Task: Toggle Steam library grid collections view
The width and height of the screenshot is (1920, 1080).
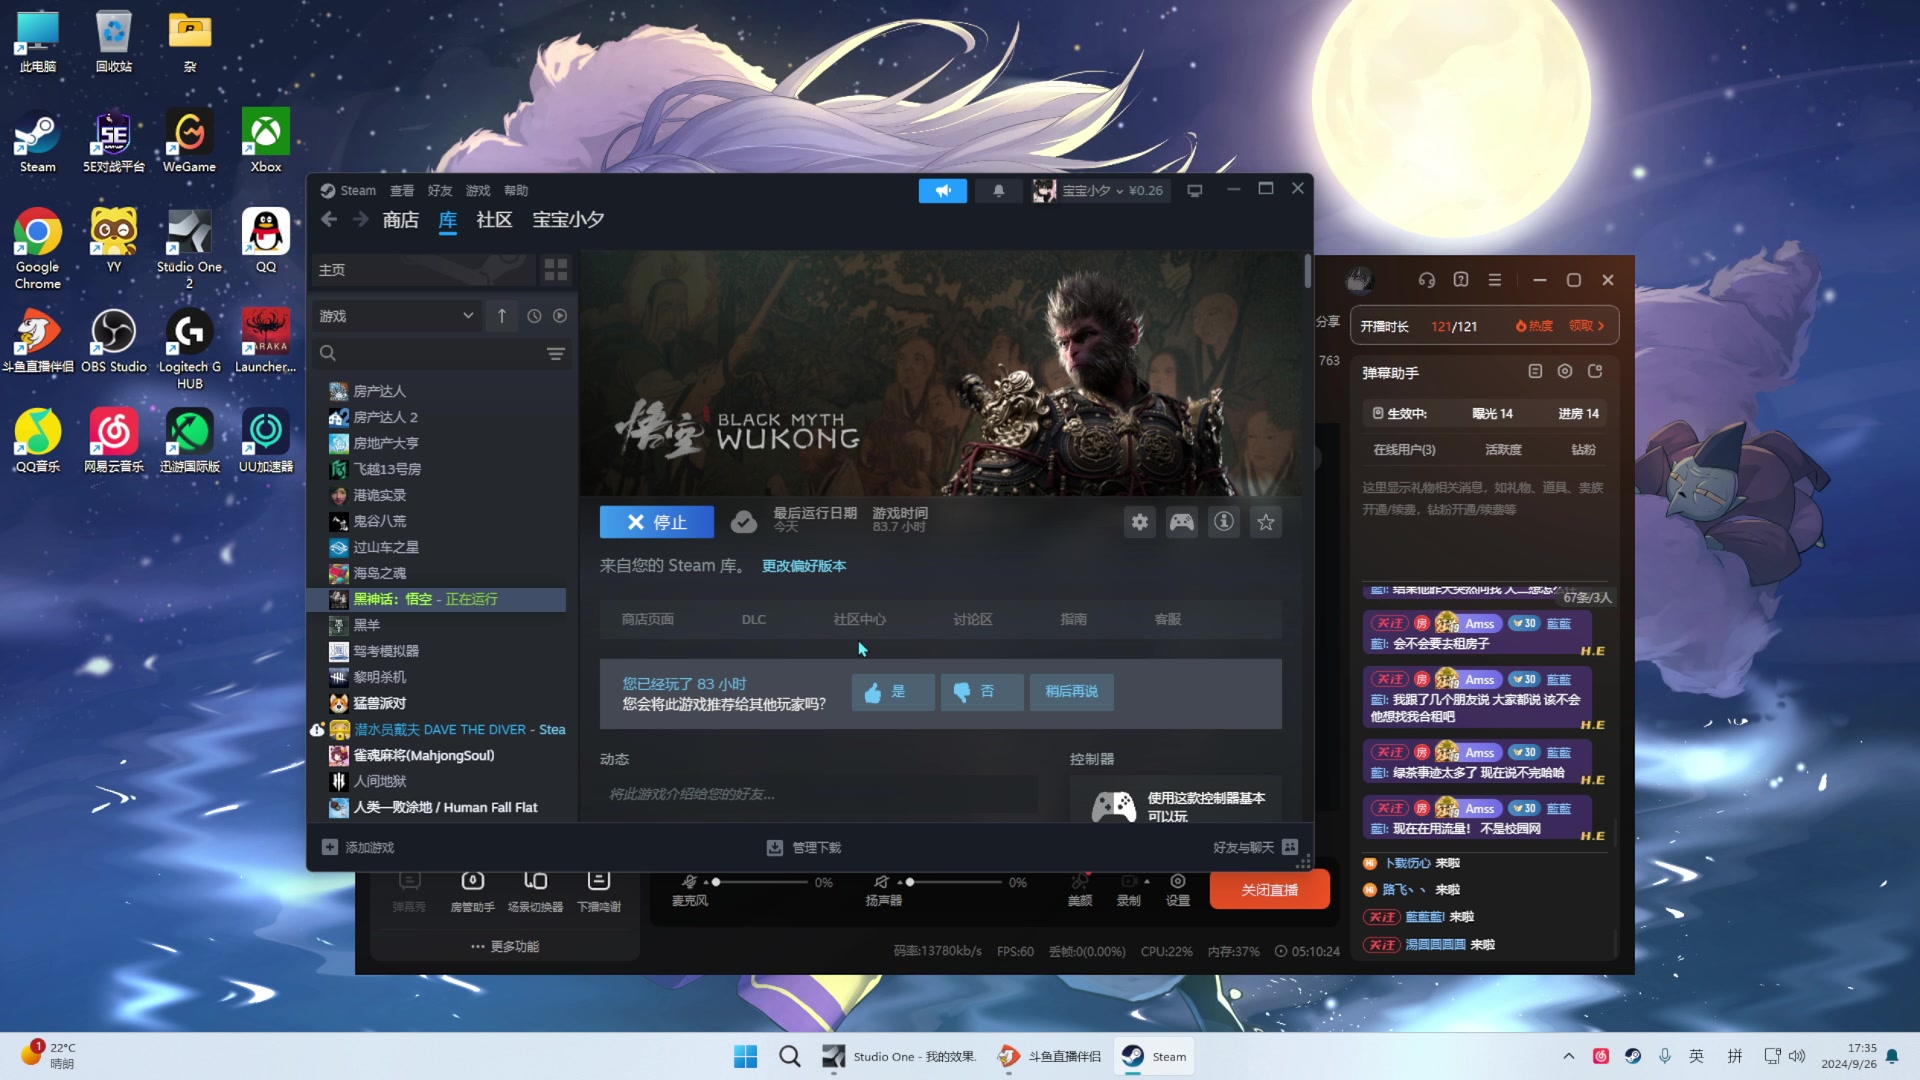Action: [555, 269]
